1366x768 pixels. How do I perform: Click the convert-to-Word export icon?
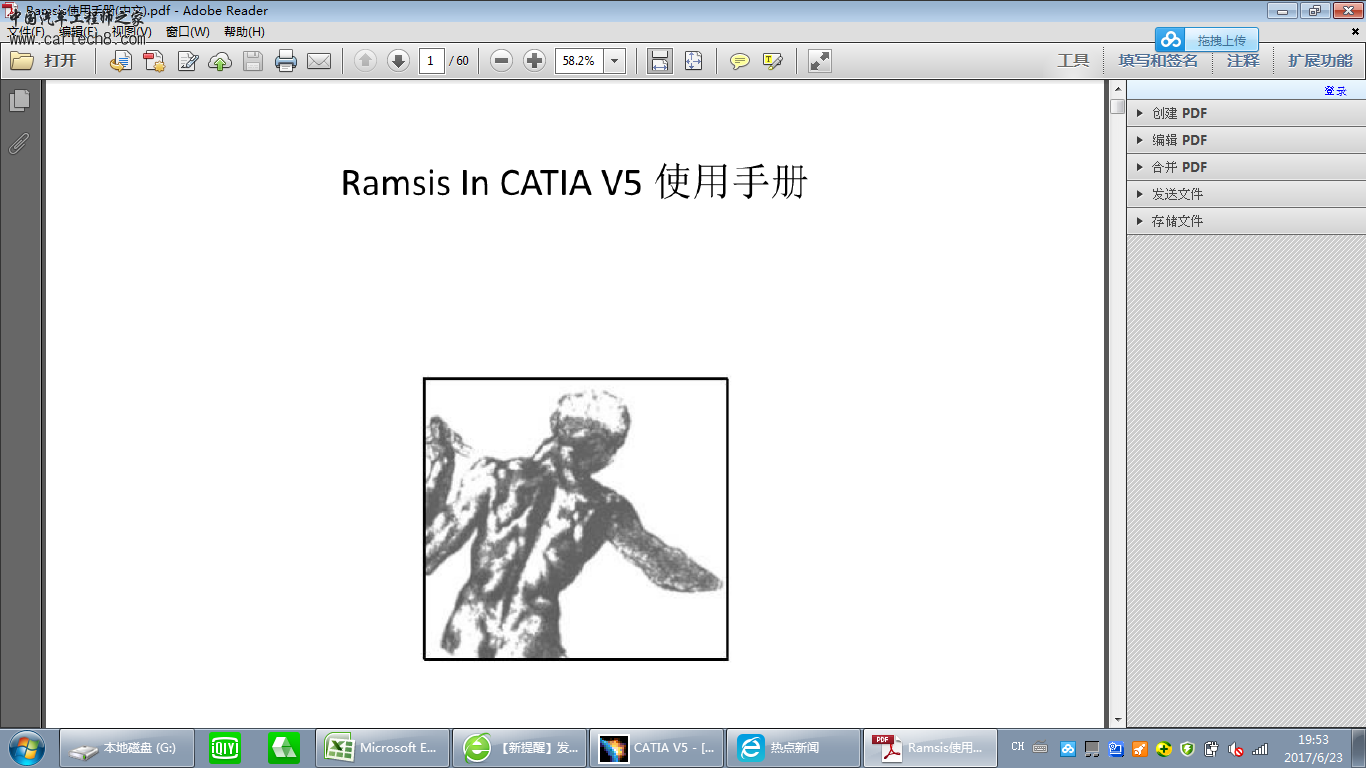tap(120, 61)
